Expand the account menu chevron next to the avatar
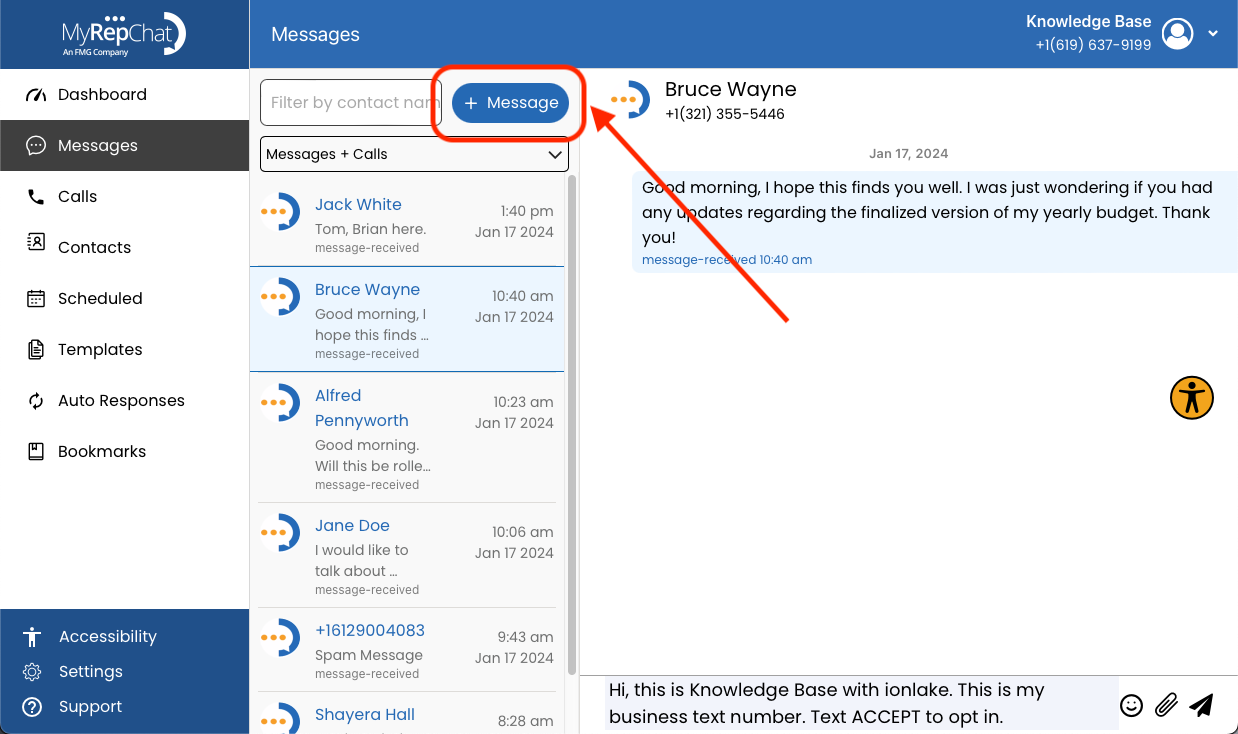Screen dimensions: 1238x734 (1212, 33)
